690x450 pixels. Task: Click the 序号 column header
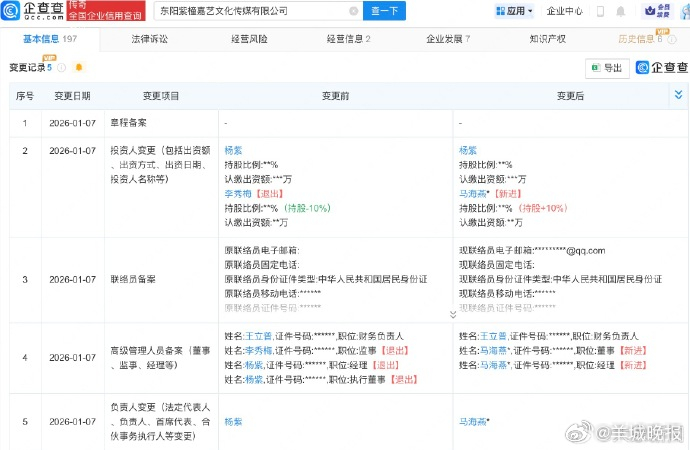pyautogui.click(x=25, y=96)
